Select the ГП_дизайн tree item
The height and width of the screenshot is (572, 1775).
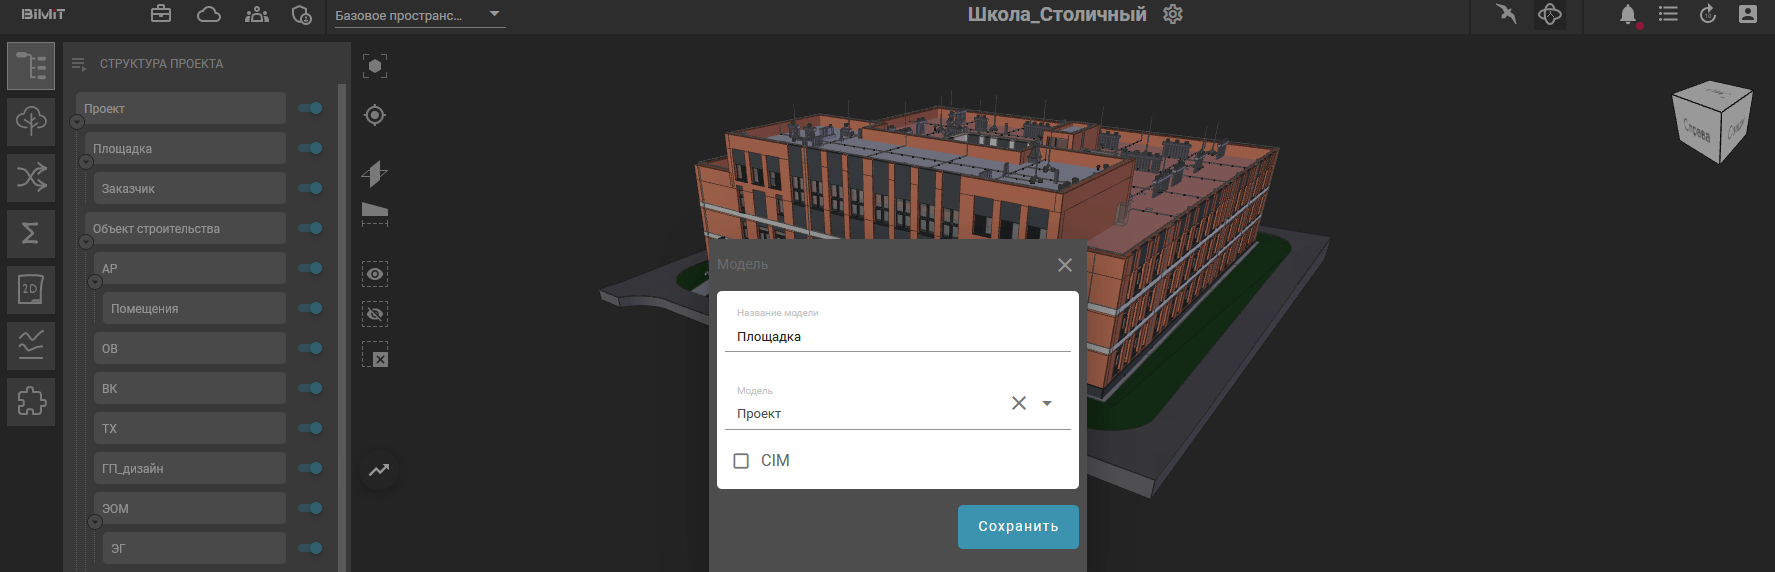tap(190, 469)
